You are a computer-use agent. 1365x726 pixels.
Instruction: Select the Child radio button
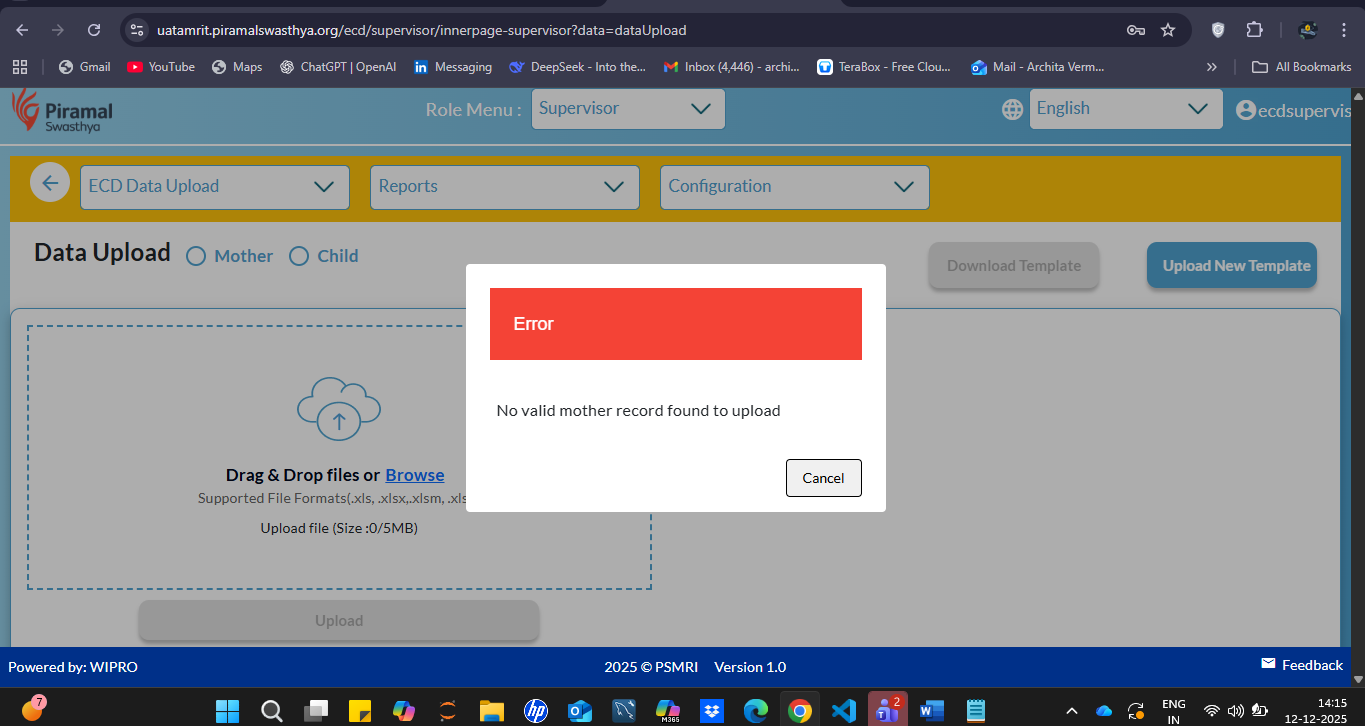click(x=299, y=256)
